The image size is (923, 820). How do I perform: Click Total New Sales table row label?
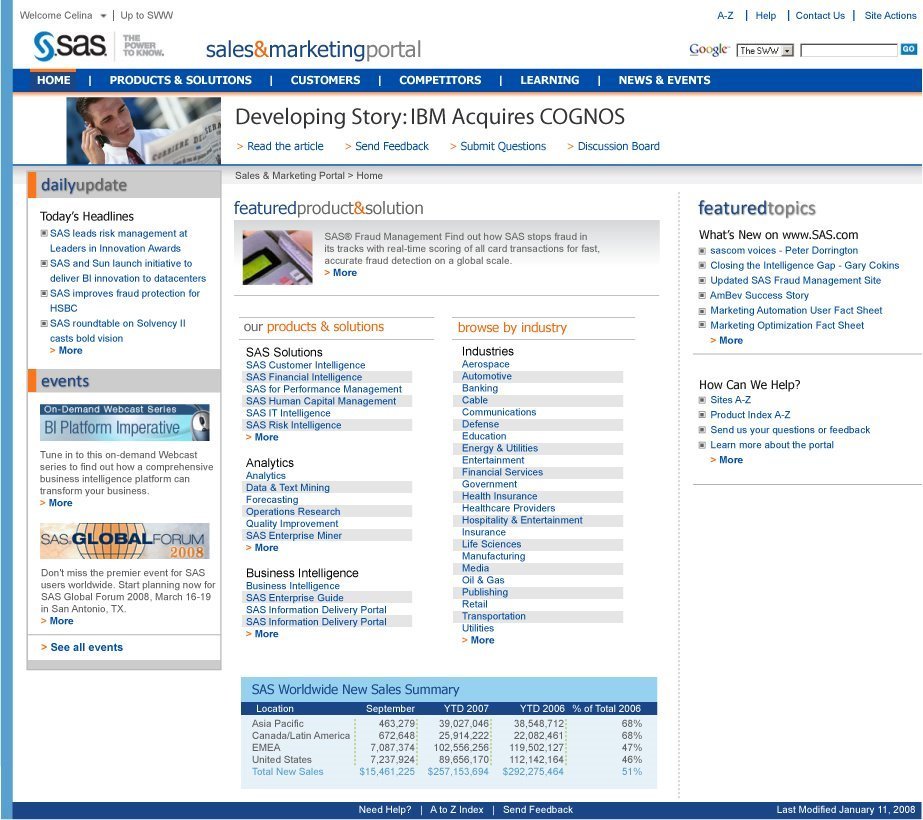tap(287, 771)
